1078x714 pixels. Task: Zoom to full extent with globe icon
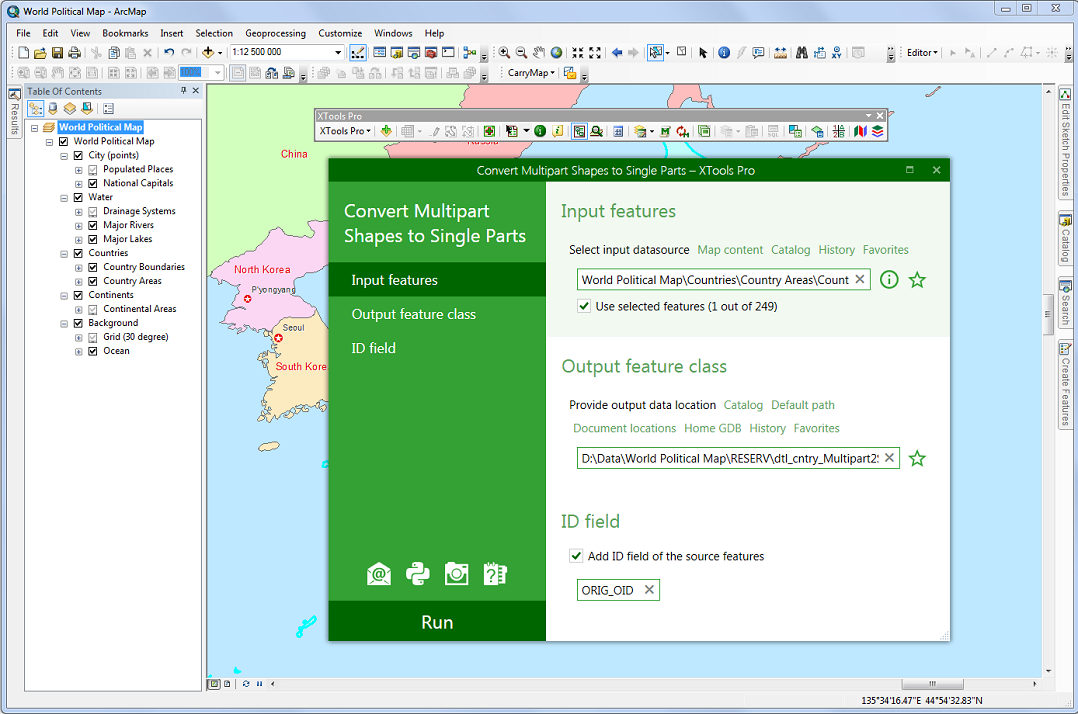(556, 53)
